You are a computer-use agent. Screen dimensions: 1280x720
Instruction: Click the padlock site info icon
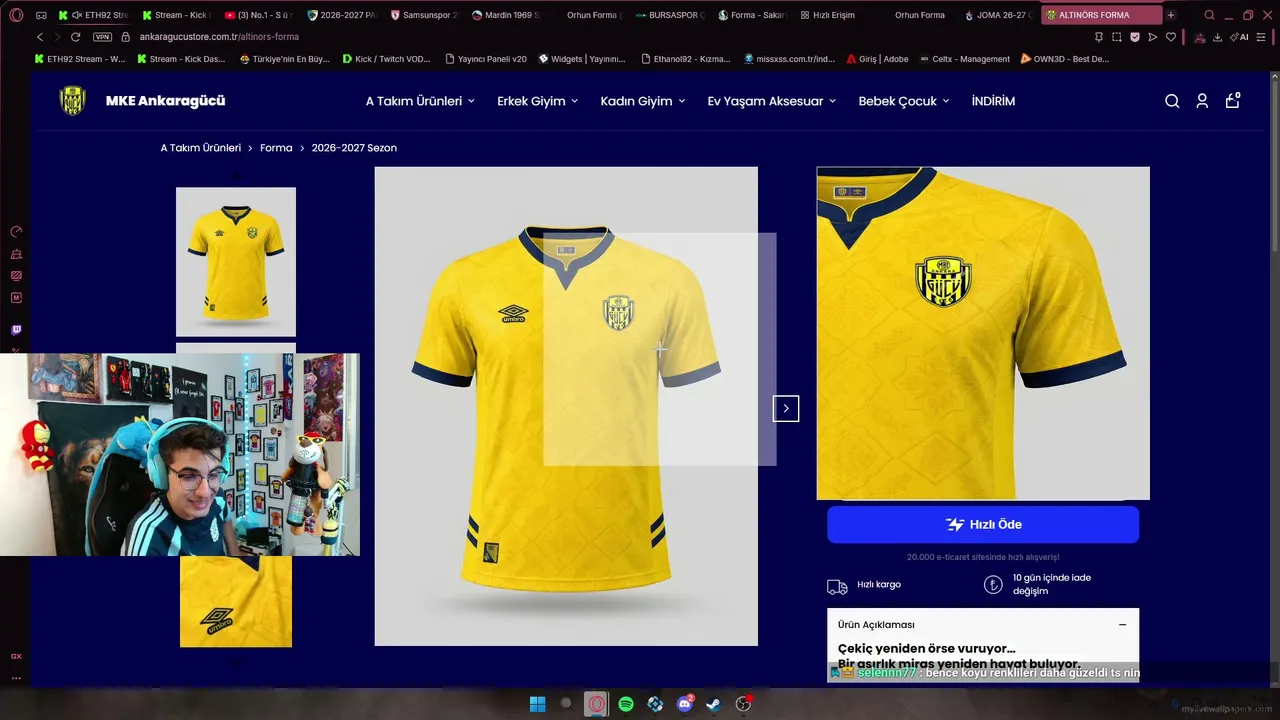point(126,37)
